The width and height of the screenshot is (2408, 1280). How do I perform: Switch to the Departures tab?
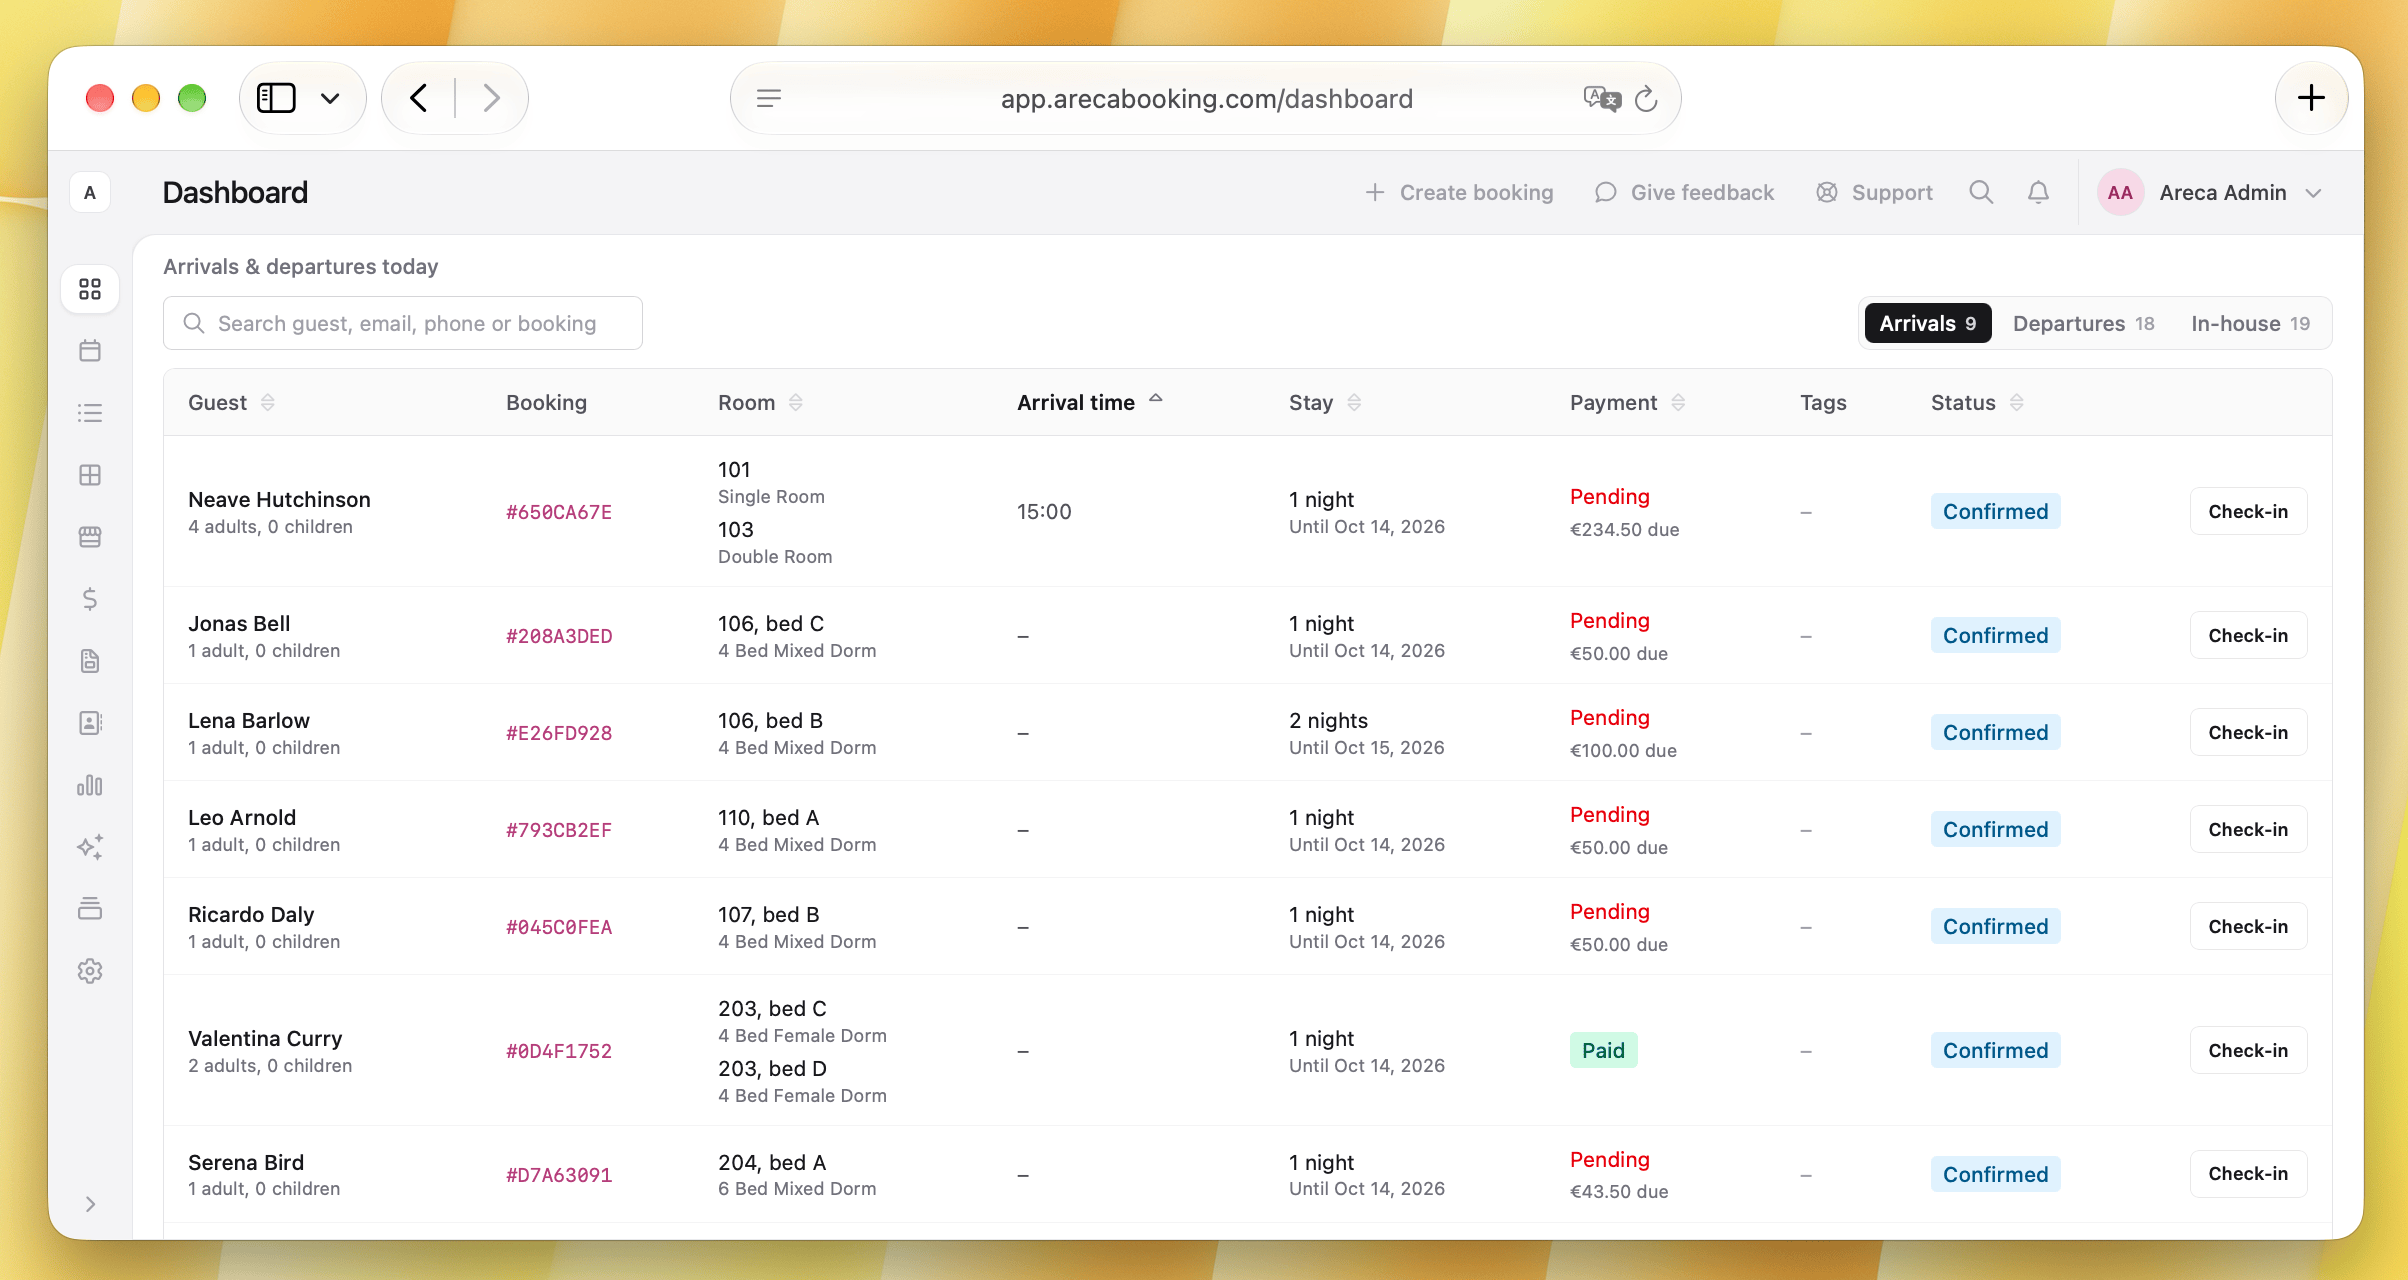pyautogui.click(x=2084, y=323)
